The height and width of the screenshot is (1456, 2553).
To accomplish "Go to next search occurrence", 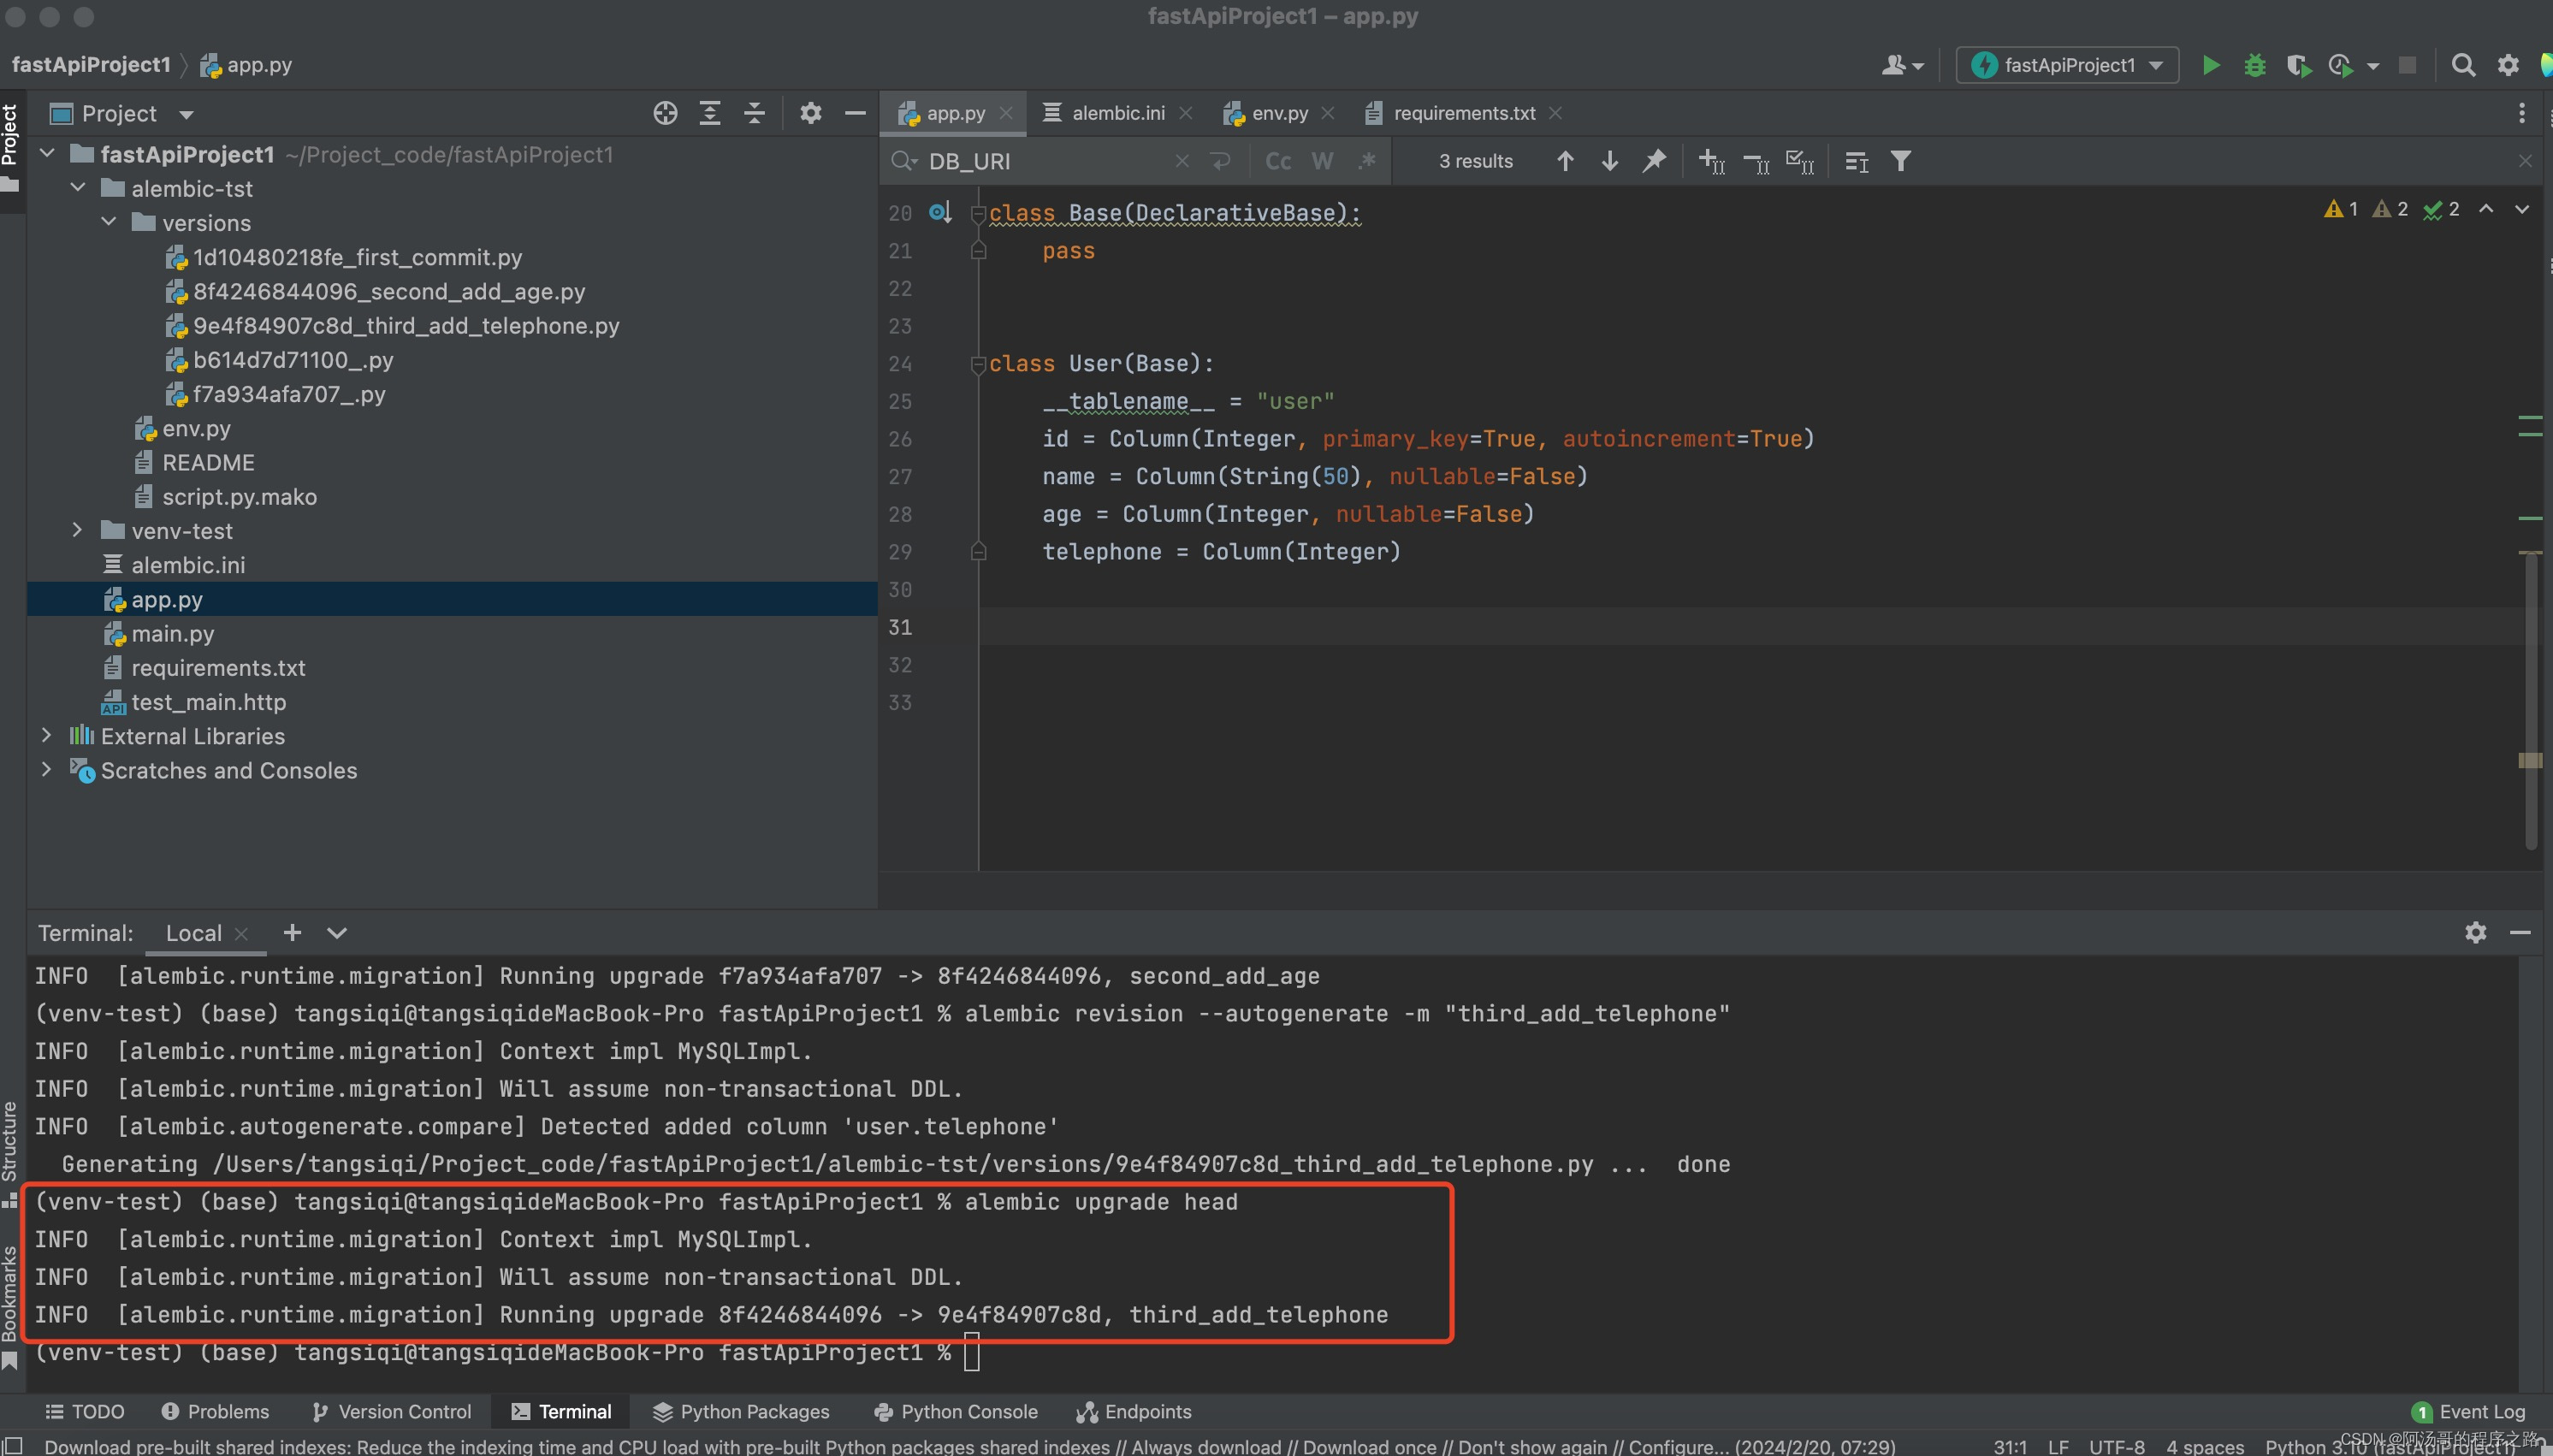I will click(x=1609, y=161).
